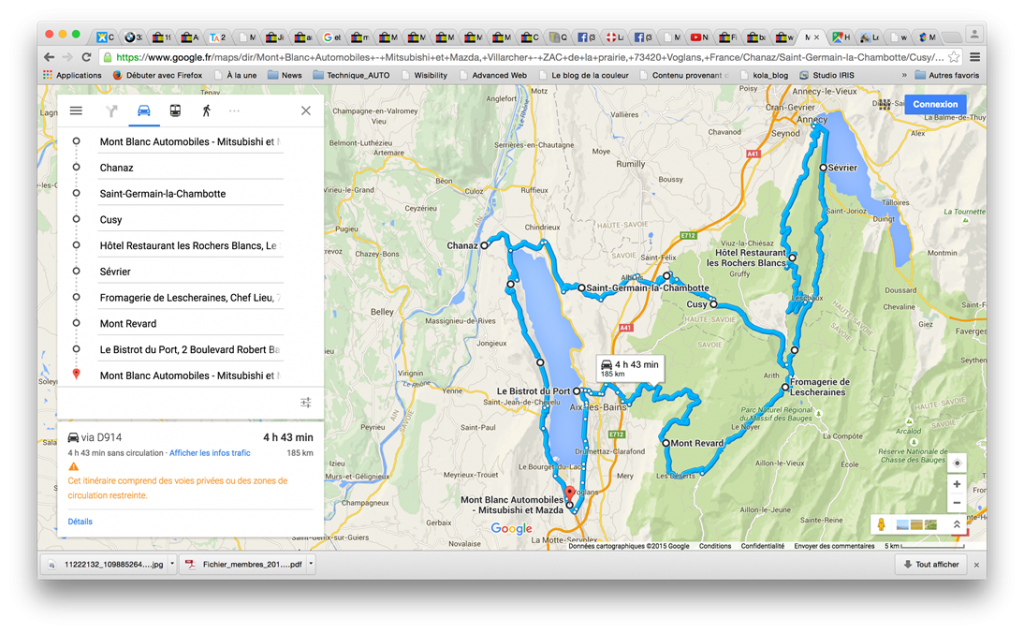Screen dimensions: 1024x633
Task: Open the Détails link
Action: tap(80, 521)
